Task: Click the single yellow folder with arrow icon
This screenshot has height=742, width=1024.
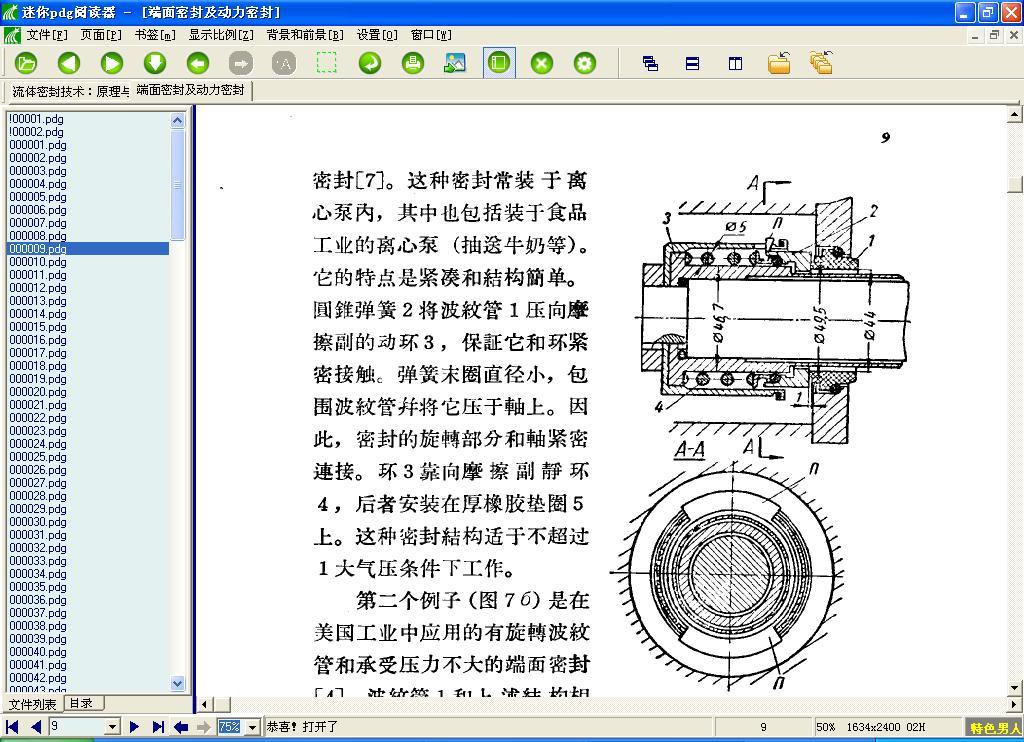Action: pyautogui.click(x=778, y=63)
